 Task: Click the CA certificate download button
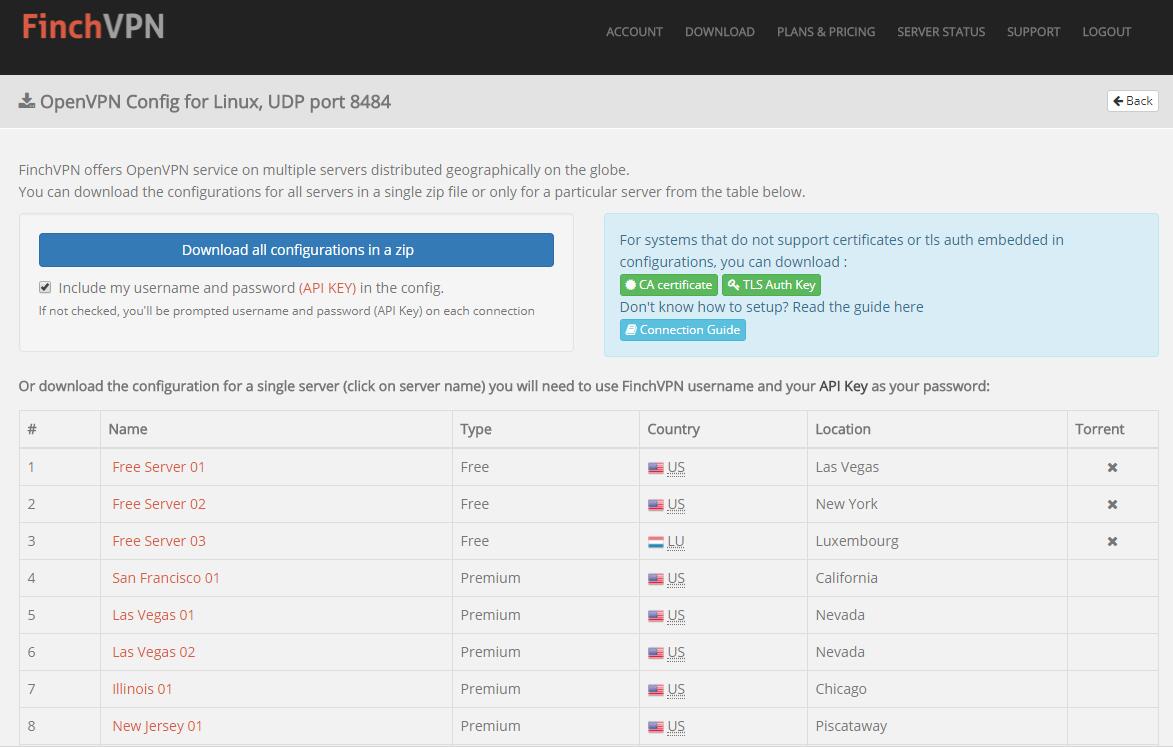[669, 285]
